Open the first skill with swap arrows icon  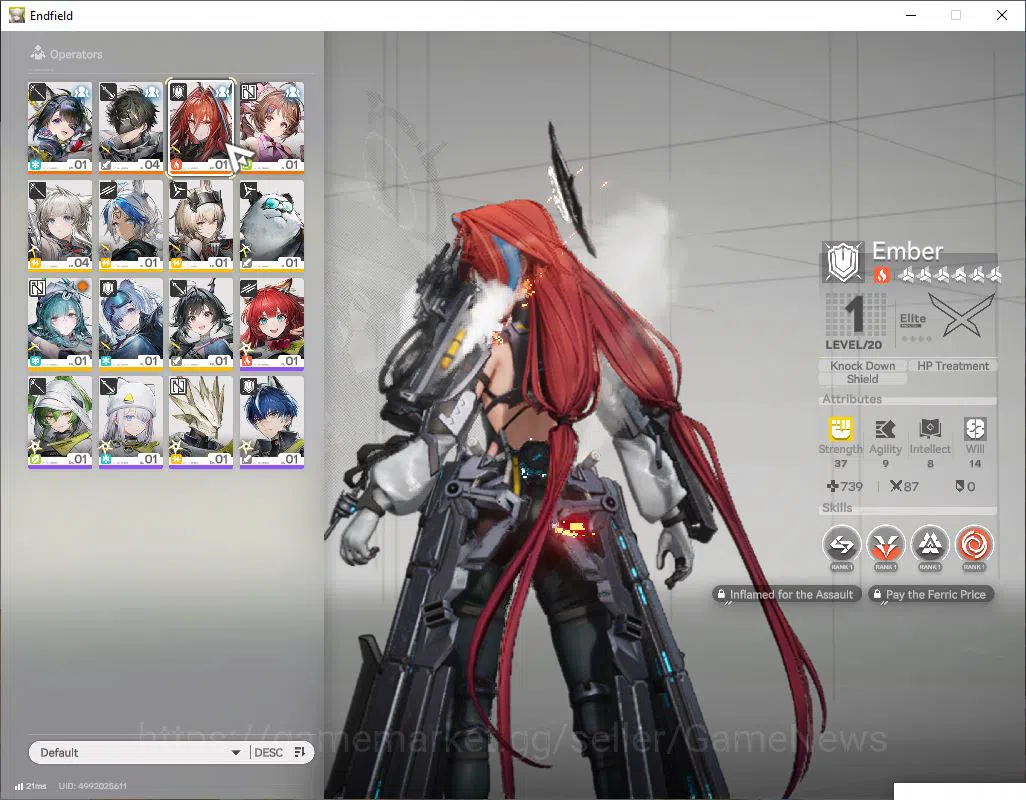(x=841, y=544)
